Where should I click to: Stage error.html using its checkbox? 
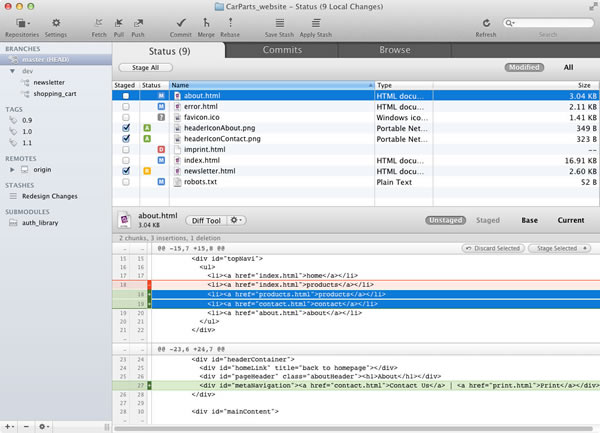pos(125,107)
